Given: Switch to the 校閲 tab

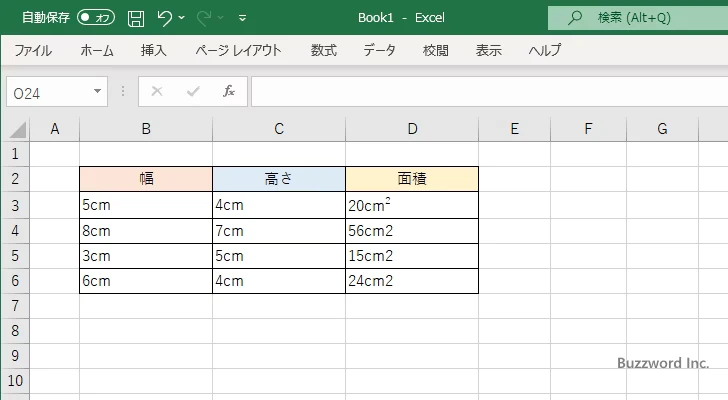Looking at the screenshot, I should point(436,50).
